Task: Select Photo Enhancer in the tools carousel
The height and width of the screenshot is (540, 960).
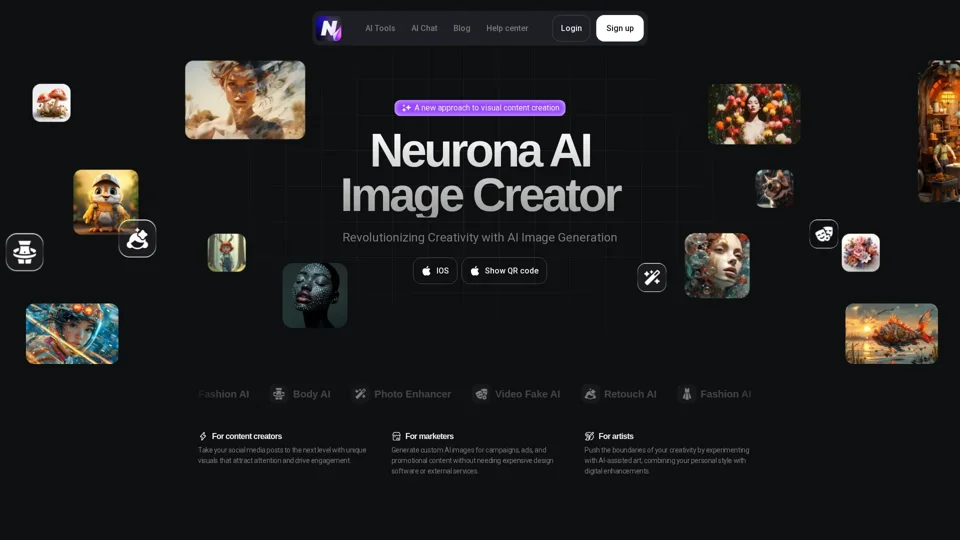Action: coord(402,394)
